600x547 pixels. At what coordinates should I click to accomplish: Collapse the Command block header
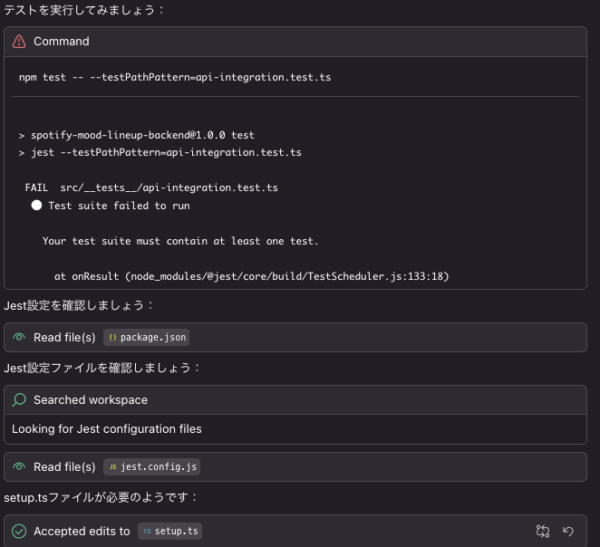tap(295, 41)
